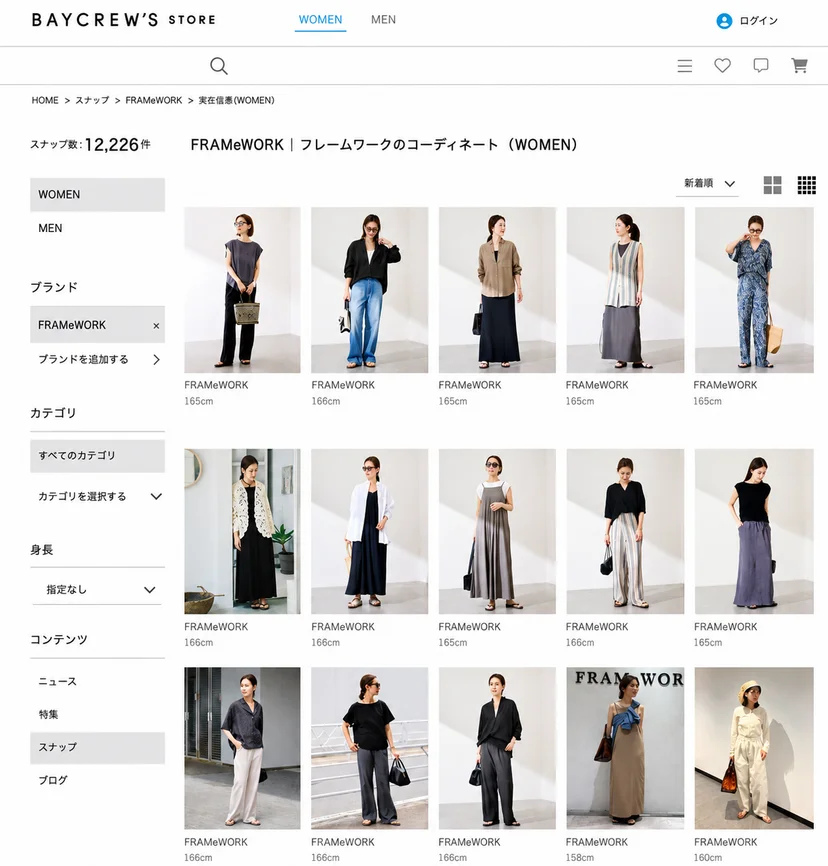Click スナップ breadcrumb link
Screen dimensions: 828x866
tap(92, 100)
